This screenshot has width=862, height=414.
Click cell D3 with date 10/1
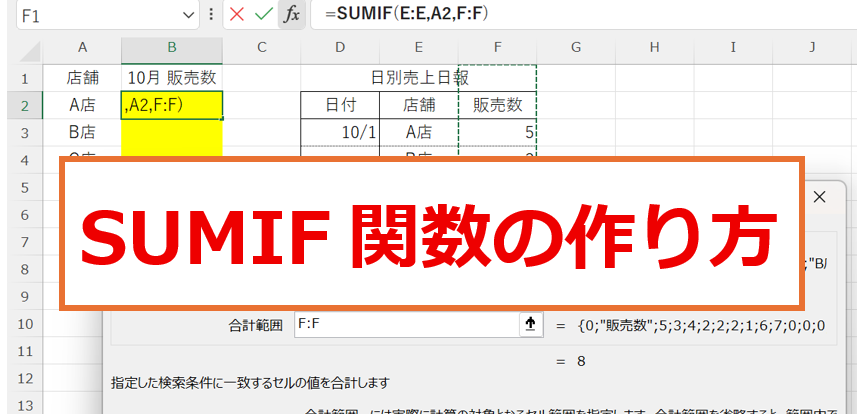[340, 131]
